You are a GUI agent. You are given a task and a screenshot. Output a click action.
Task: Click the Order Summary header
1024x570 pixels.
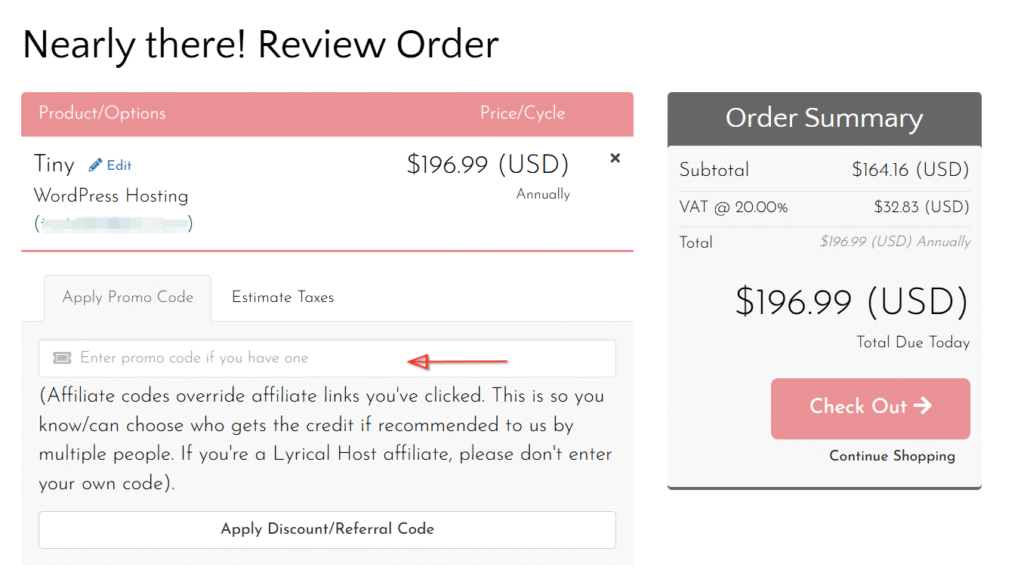pyautogui.click(x=824, y=118)
